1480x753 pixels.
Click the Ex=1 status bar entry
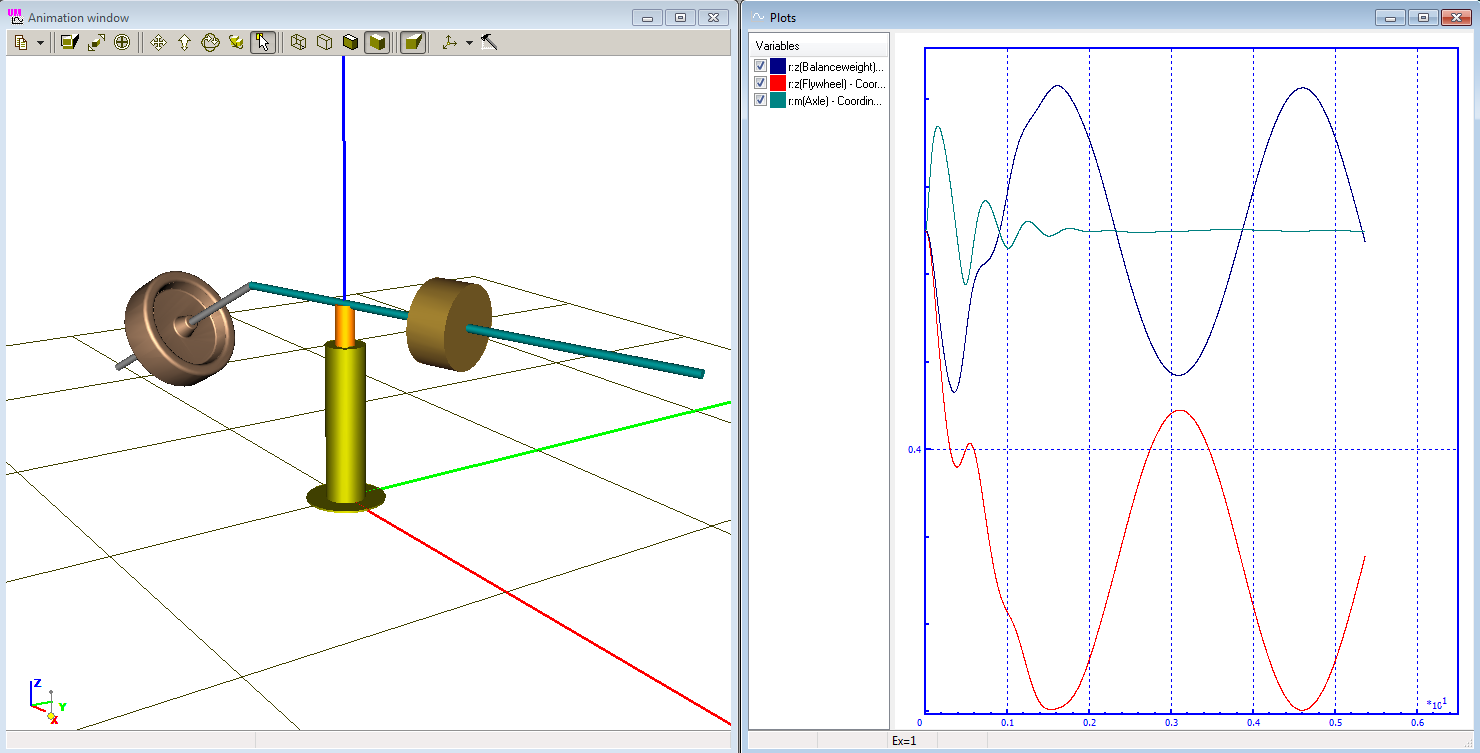click(903, 740)
